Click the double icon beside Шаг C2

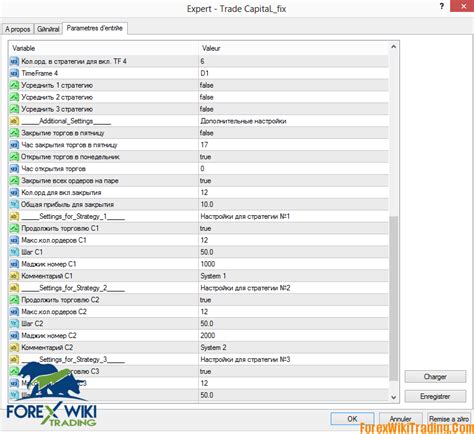tap(14, 324)
